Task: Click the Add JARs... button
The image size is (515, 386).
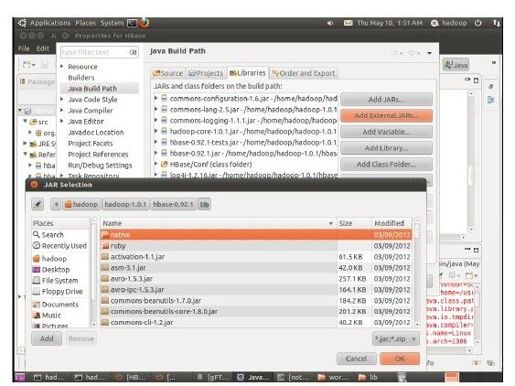Action: 386,99
